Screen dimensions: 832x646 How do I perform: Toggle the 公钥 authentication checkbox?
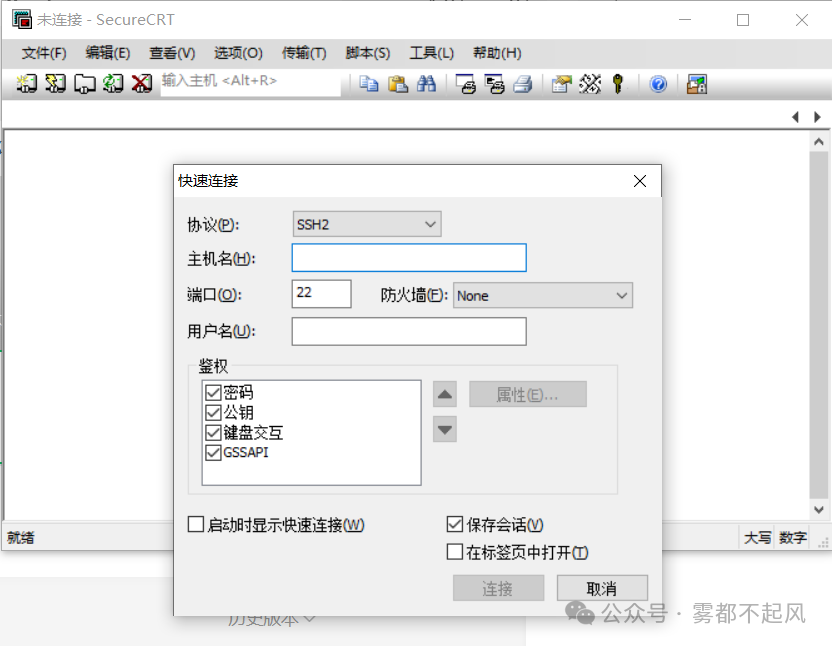click(x=213, y=412)
